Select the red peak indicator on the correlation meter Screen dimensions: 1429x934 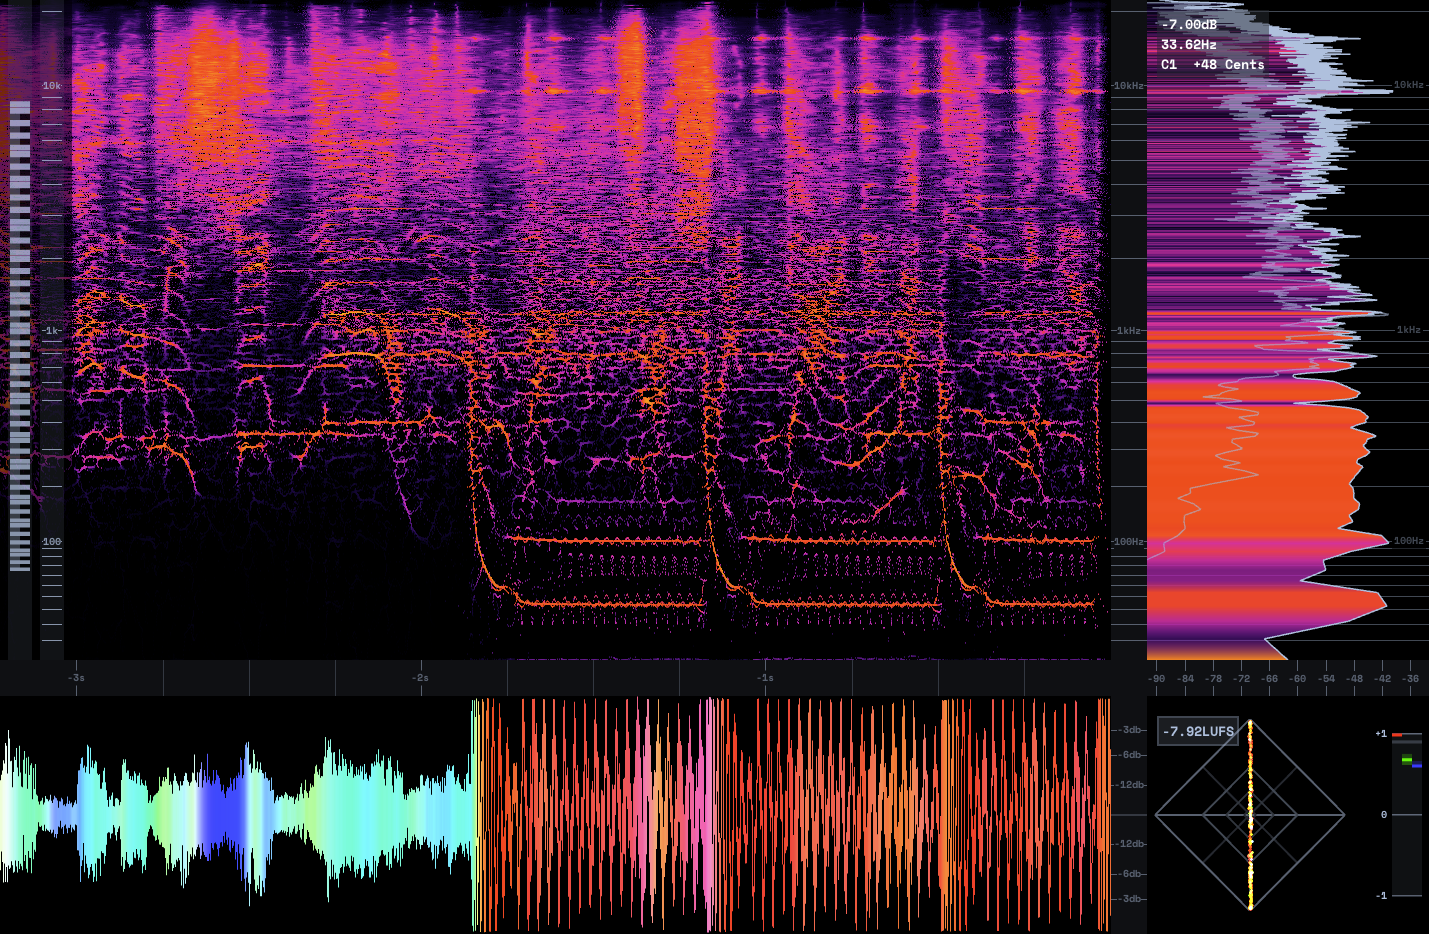click(x=1397, y=735)
